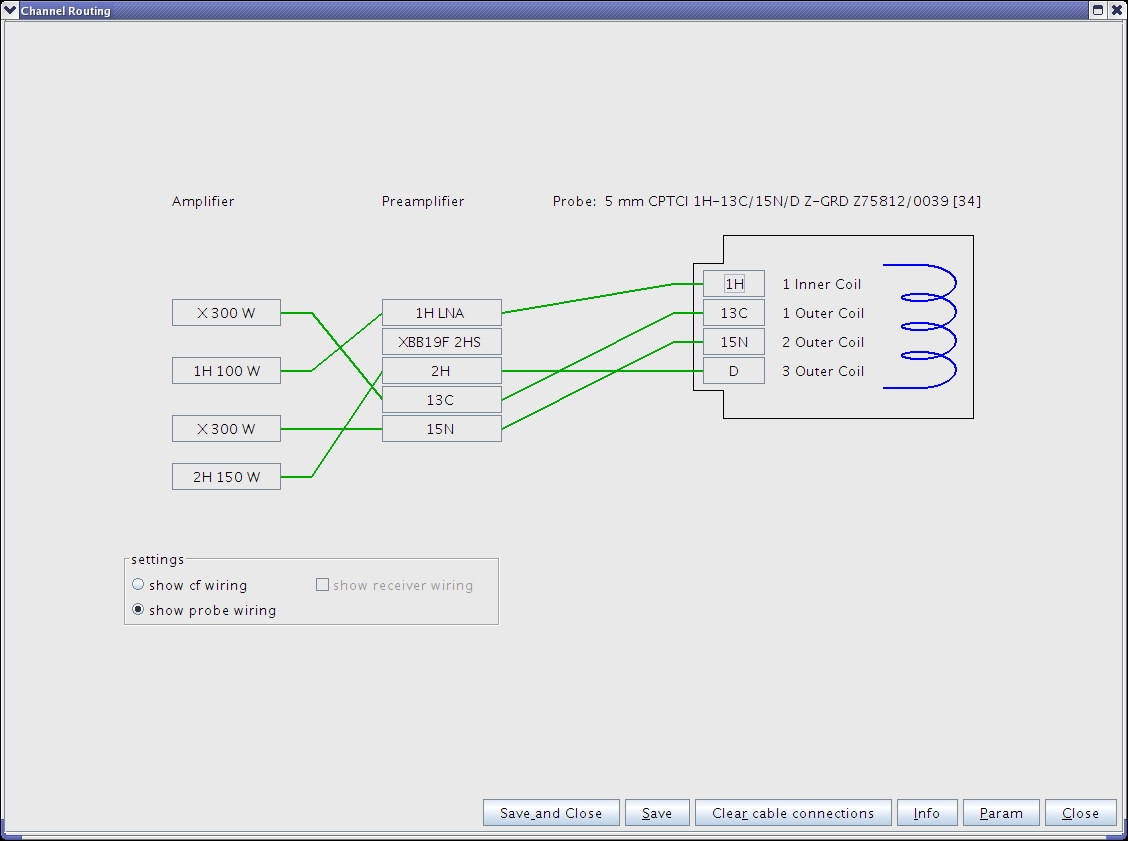Screen dimensions: 1128x841
Task: Click the Param button
Action: pos(1000,813)
